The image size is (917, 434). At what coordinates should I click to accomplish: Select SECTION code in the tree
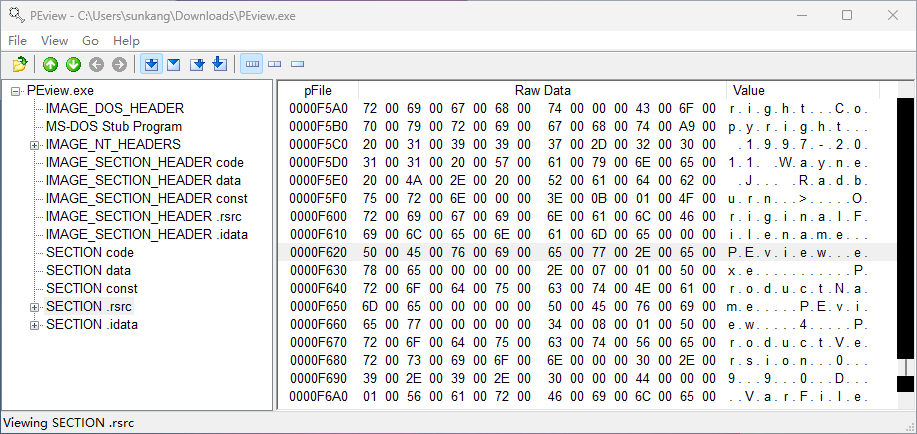[90, 252]
